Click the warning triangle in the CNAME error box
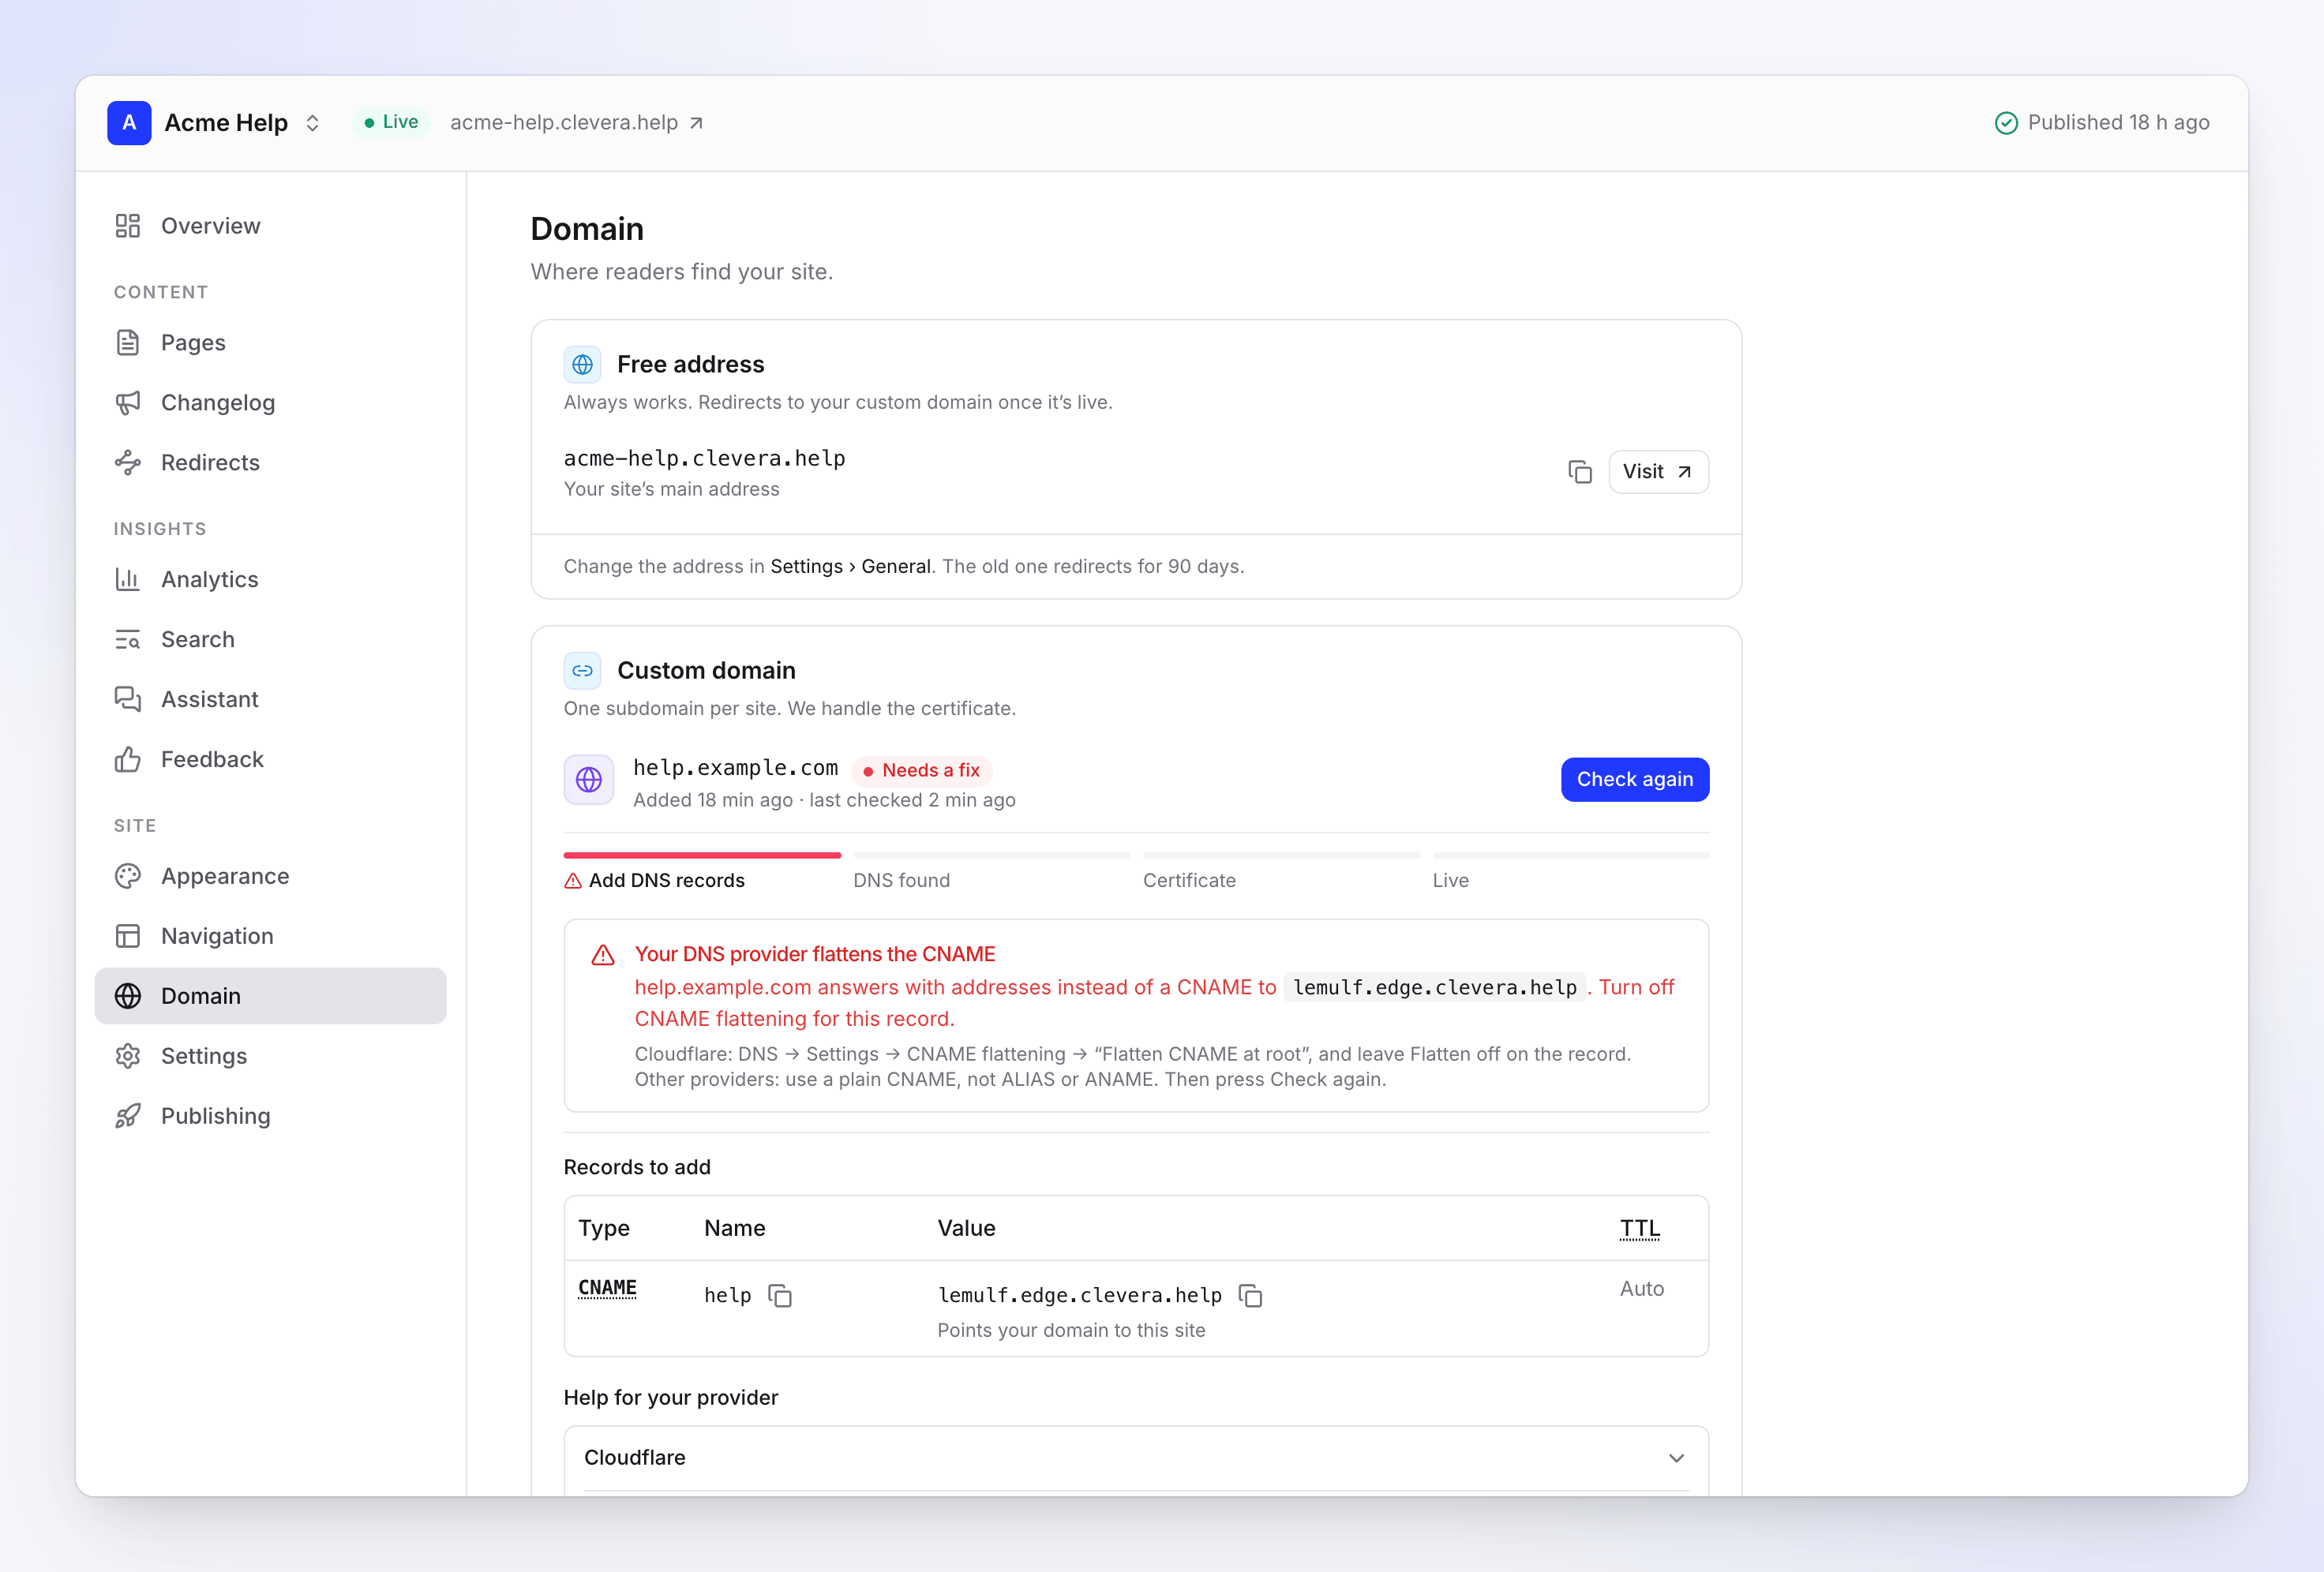Image resolution: width=2324 pixels, height=1572 pixels. pyautogui.click(x=603, y=956)
